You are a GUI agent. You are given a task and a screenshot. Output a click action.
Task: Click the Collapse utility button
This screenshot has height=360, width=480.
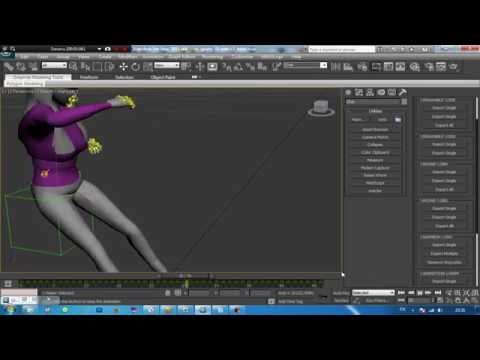tap(375, 145)
